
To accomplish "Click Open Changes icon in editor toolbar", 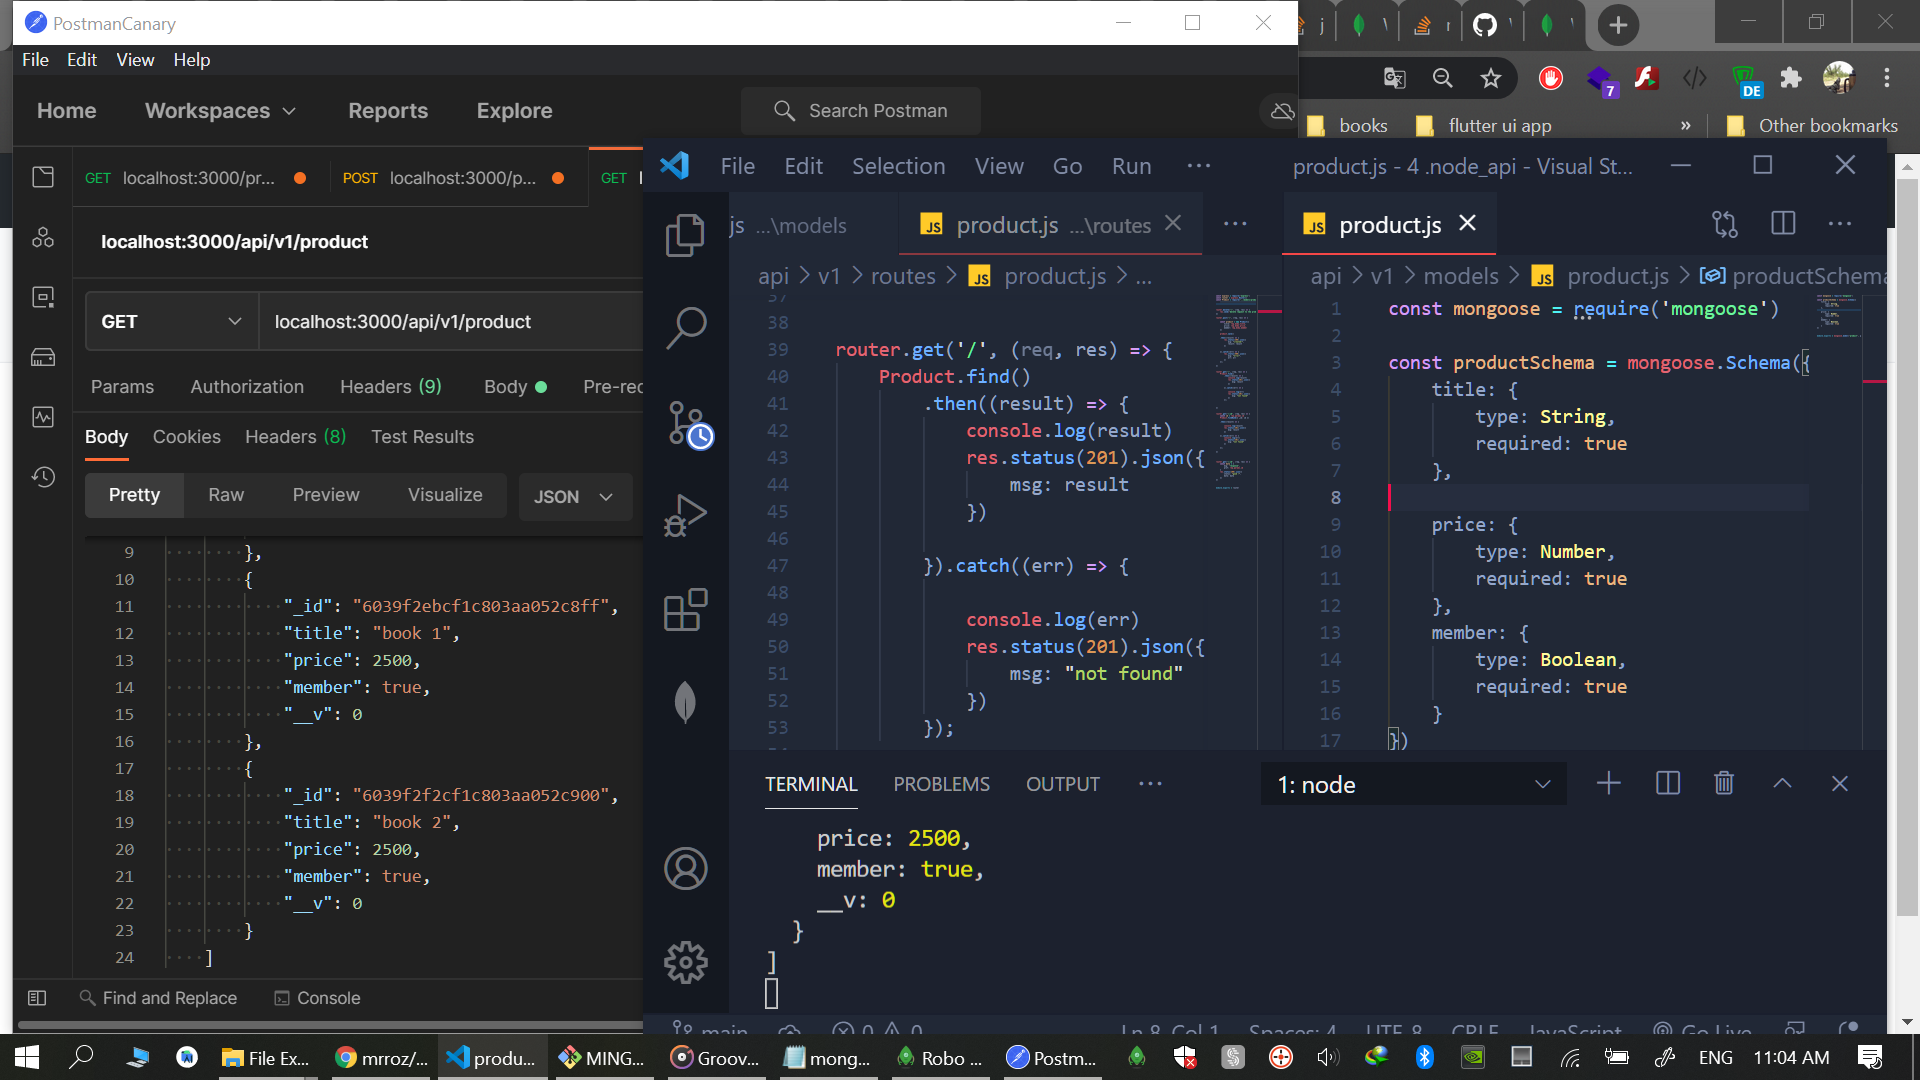I will pos(1725,224).
